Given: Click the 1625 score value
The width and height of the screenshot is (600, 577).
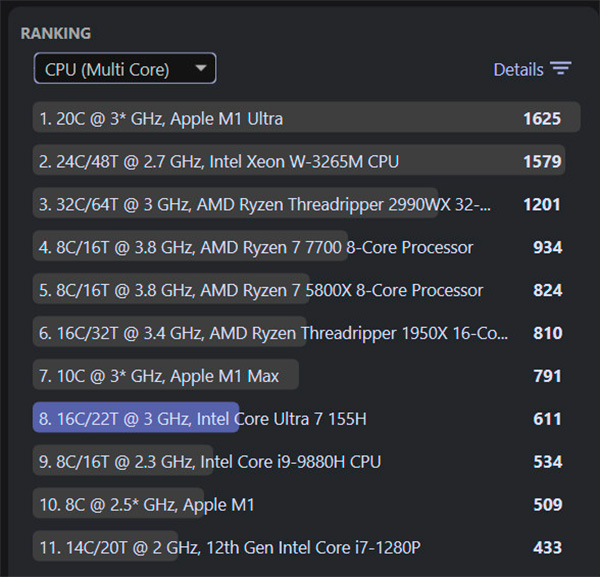Looking at the screenshot, I should pos(542,118).
